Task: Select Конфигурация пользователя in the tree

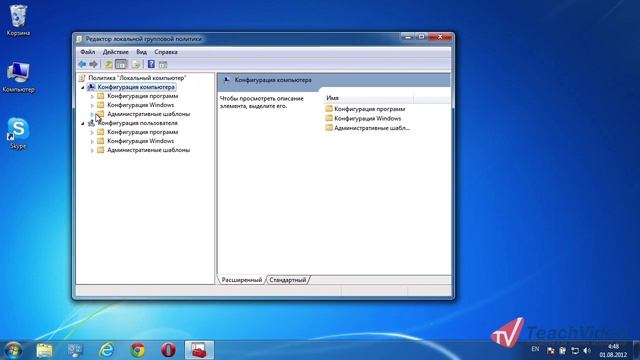Action: tap(138, 123)
